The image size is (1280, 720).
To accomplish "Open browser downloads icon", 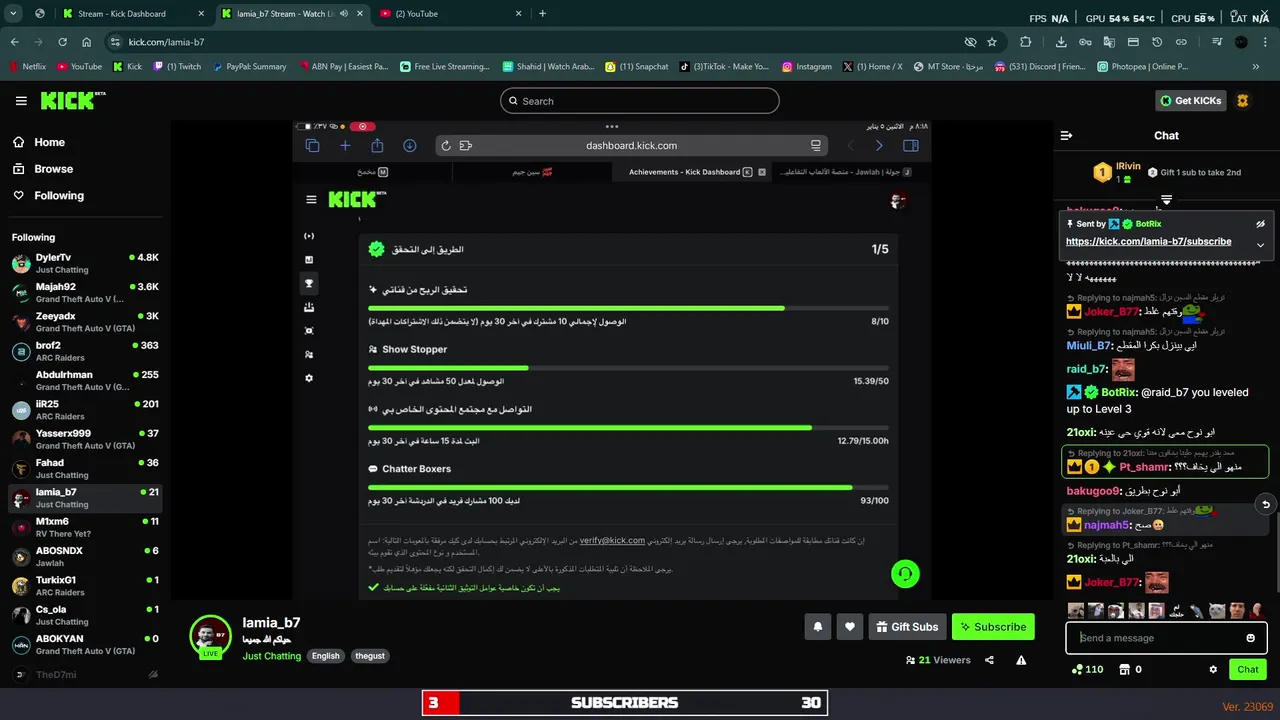I will click(x=1061, y=42).
